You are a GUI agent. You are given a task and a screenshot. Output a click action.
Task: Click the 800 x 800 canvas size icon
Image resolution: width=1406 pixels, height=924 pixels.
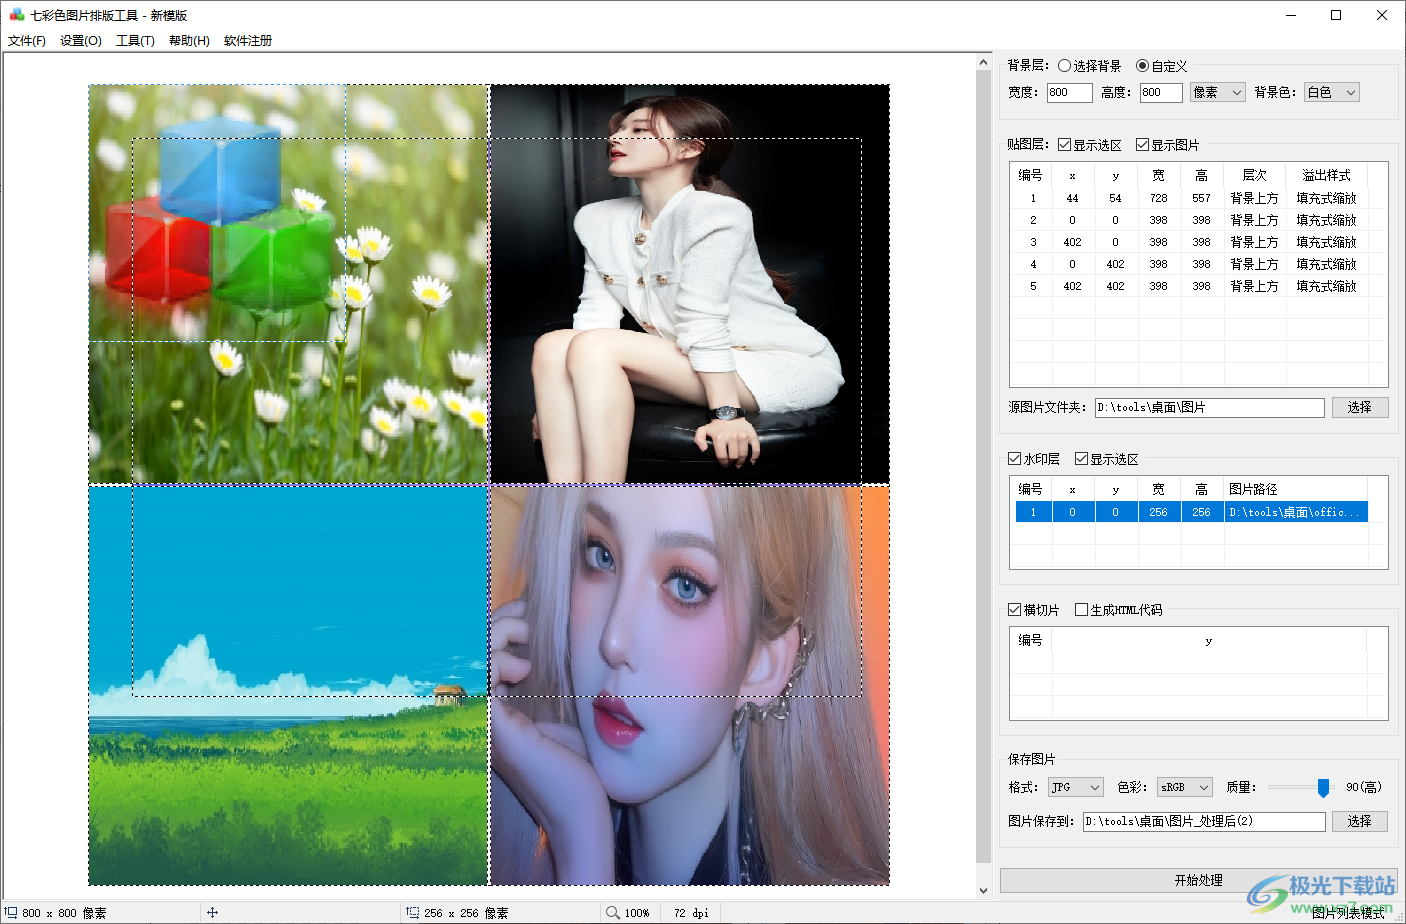[9, 912]
